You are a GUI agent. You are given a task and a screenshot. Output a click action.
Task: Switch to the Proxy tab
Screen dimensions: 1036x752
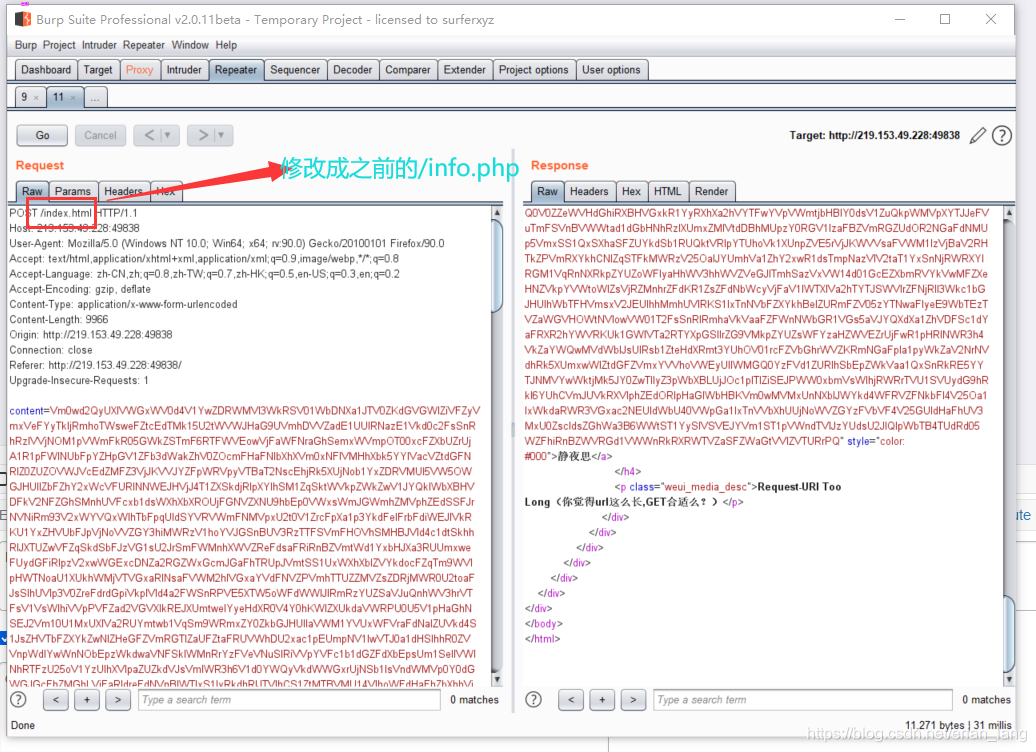(x=139, y=70)
